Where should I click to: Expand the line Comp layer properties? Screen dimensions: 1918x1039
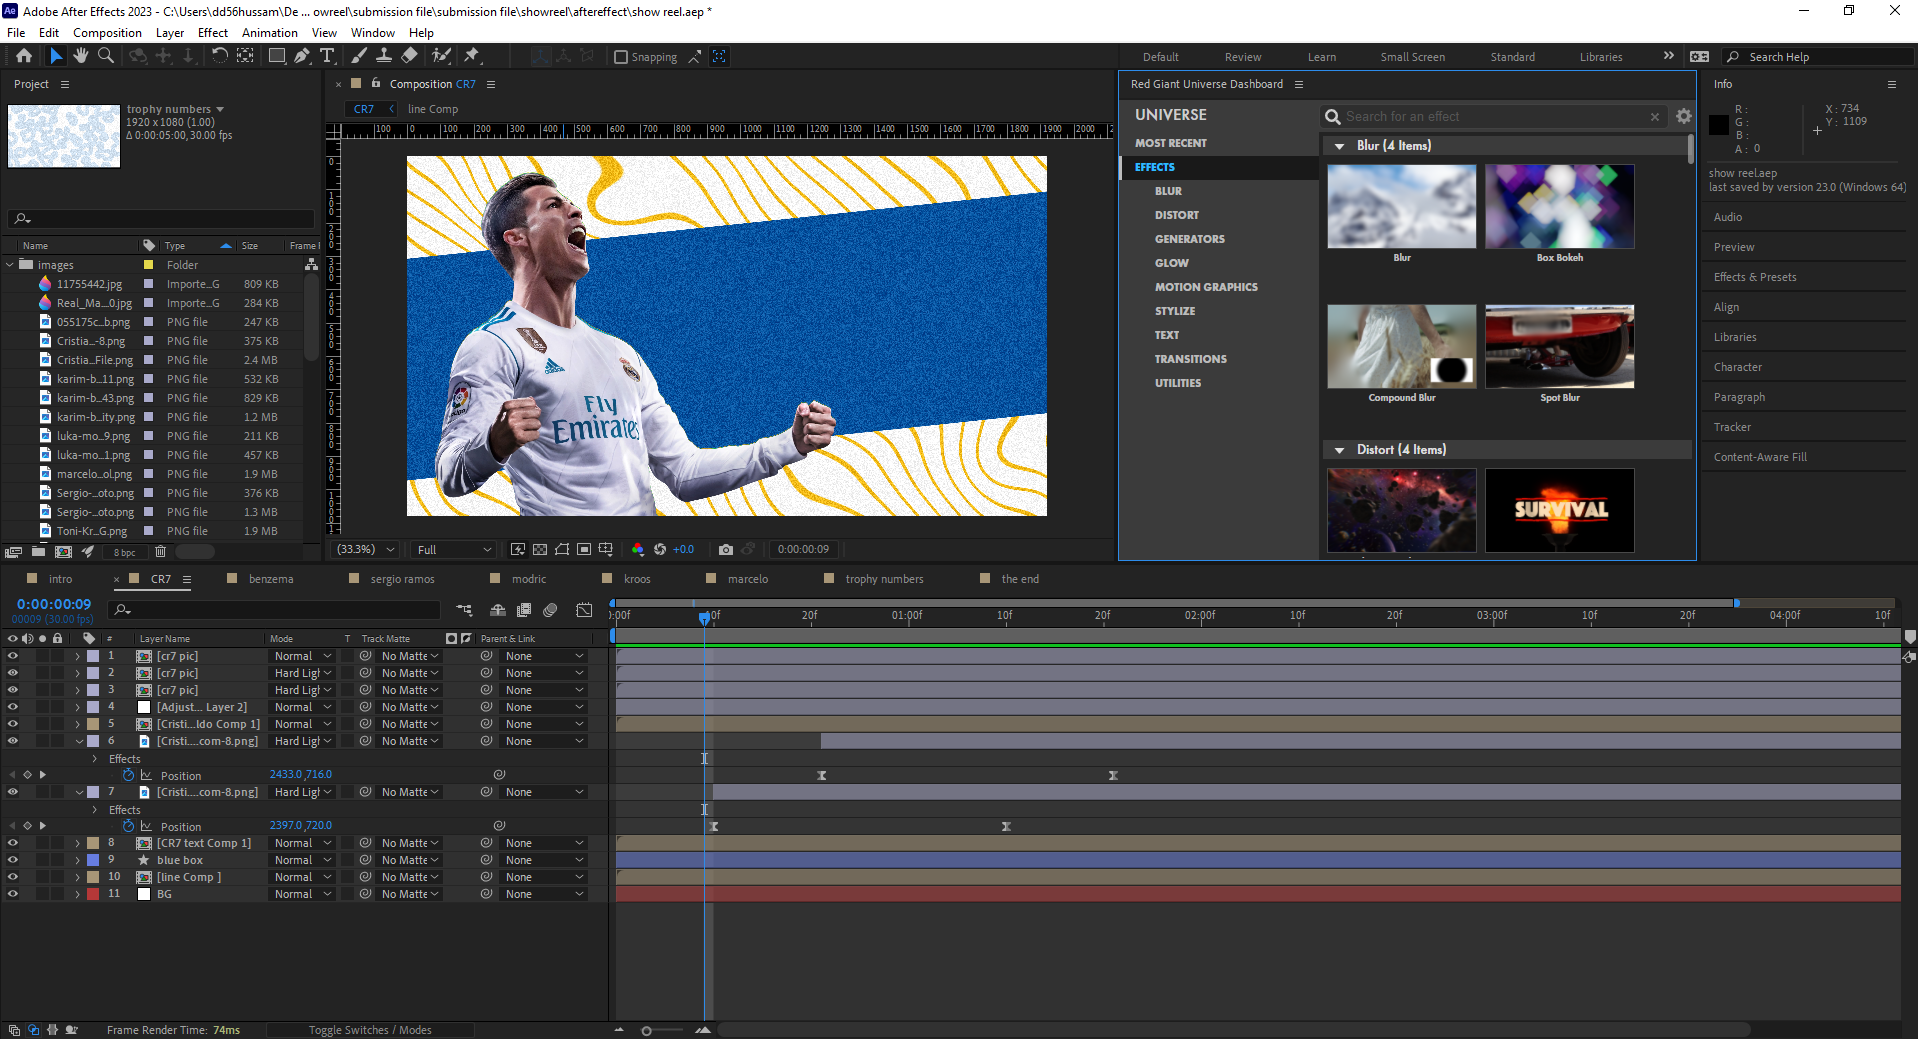[x=78, y=877]
